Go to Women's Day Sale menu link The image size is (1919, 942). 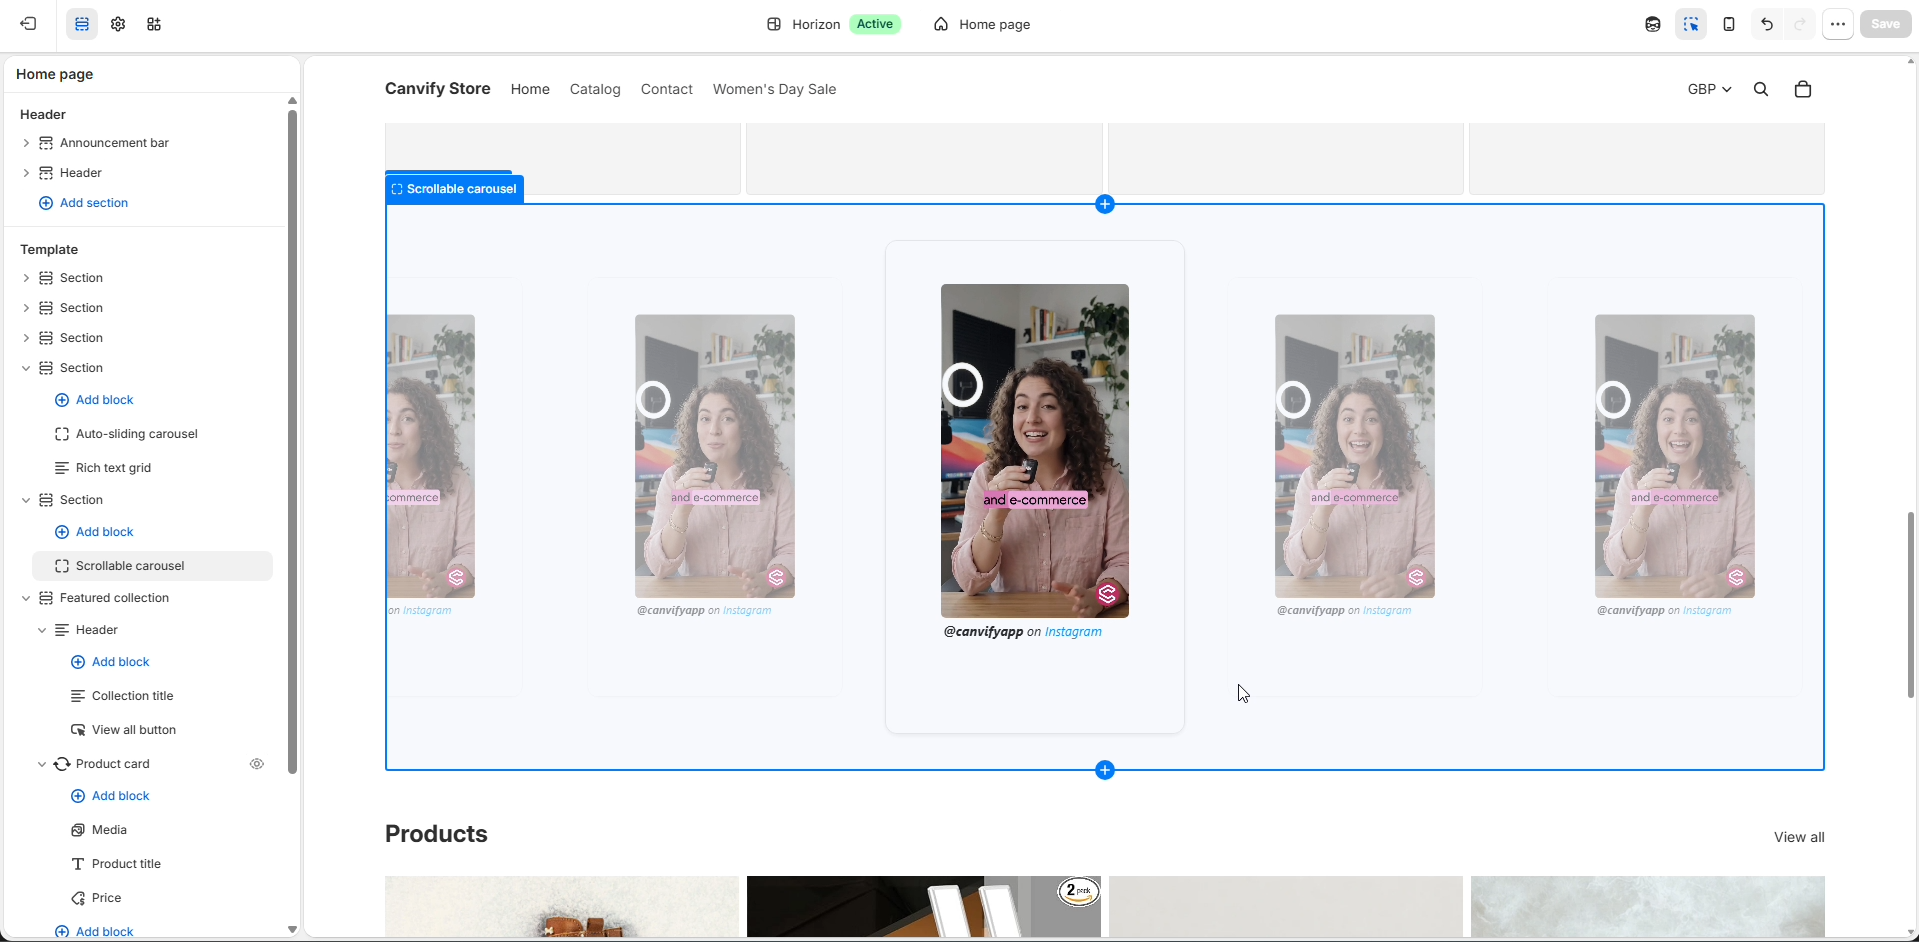pyautogui.click(x=774, y=89)
